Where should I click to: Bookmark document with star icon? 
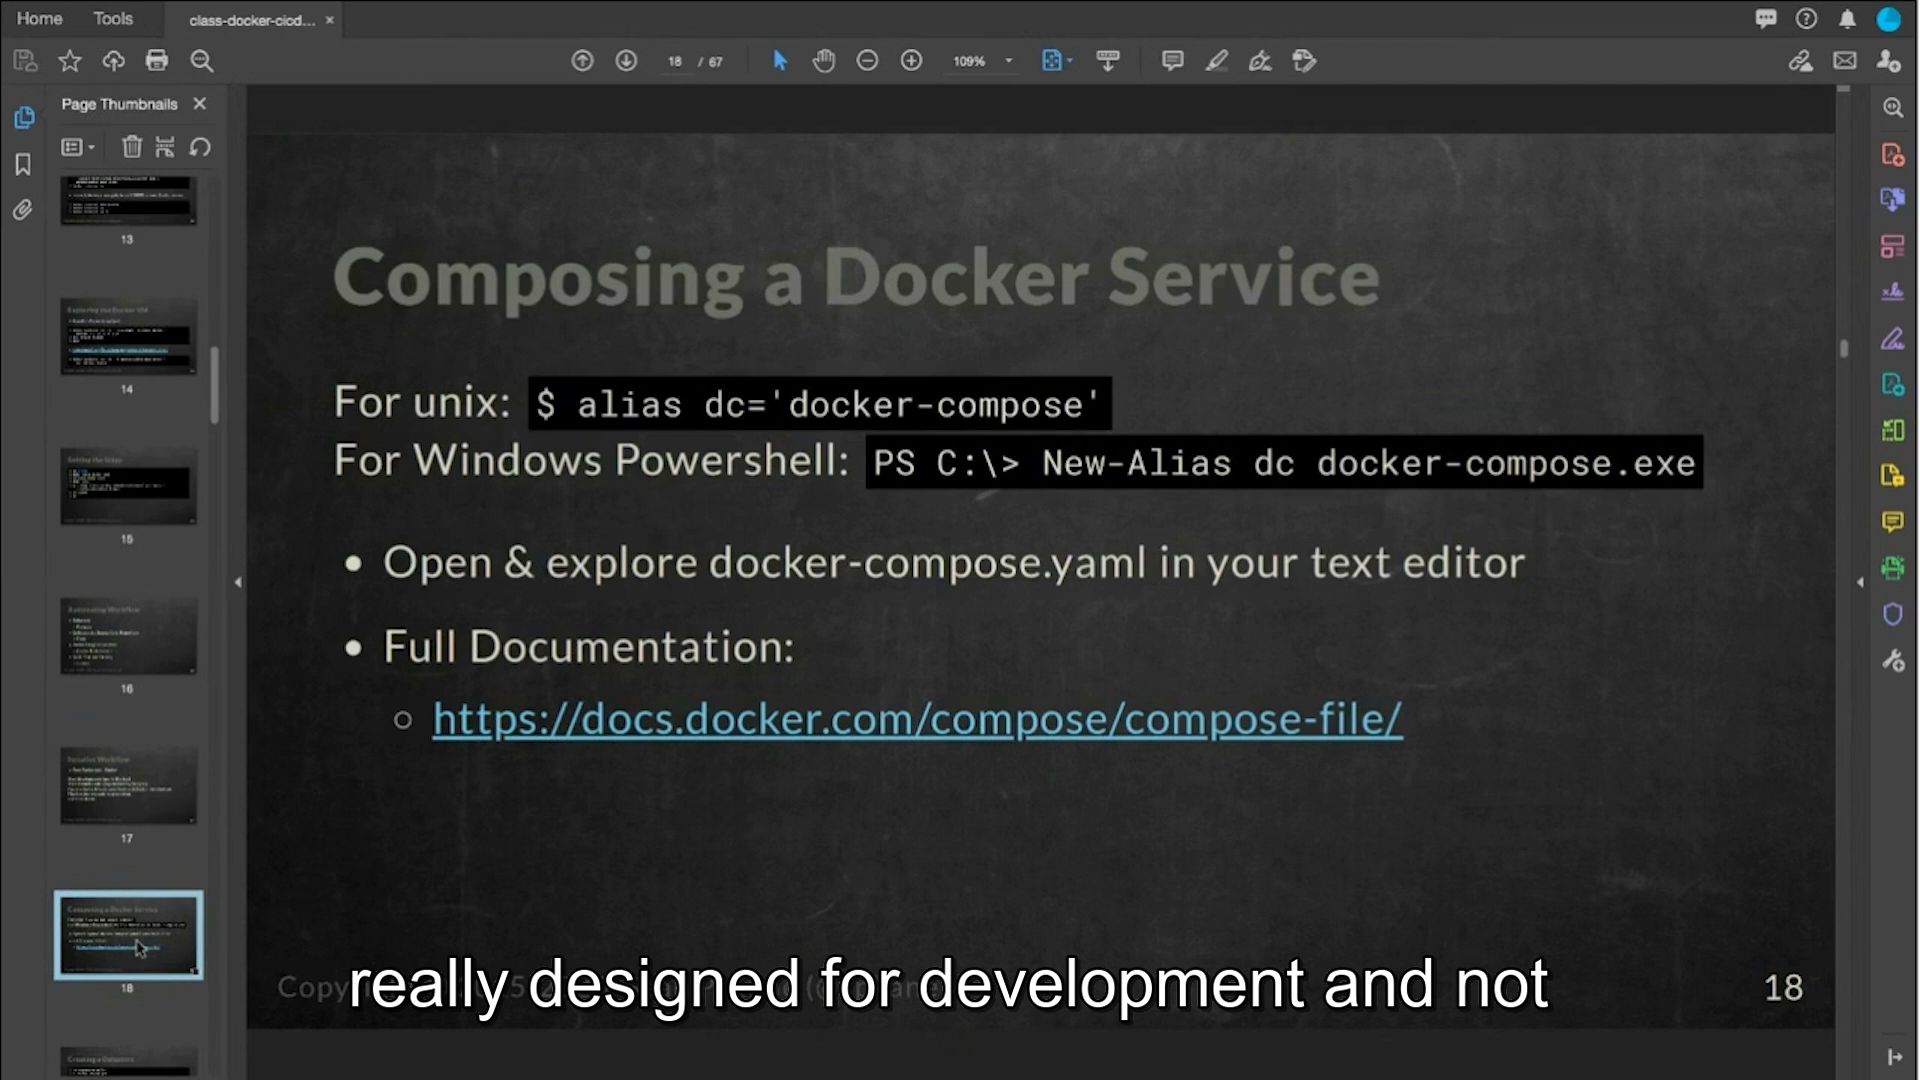[70, 61]
